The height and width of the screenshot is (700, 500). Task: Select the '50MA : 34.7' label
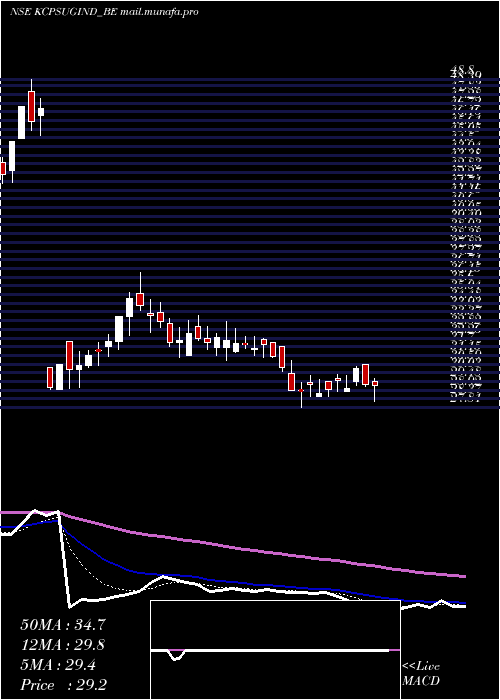tap(63, 625)
